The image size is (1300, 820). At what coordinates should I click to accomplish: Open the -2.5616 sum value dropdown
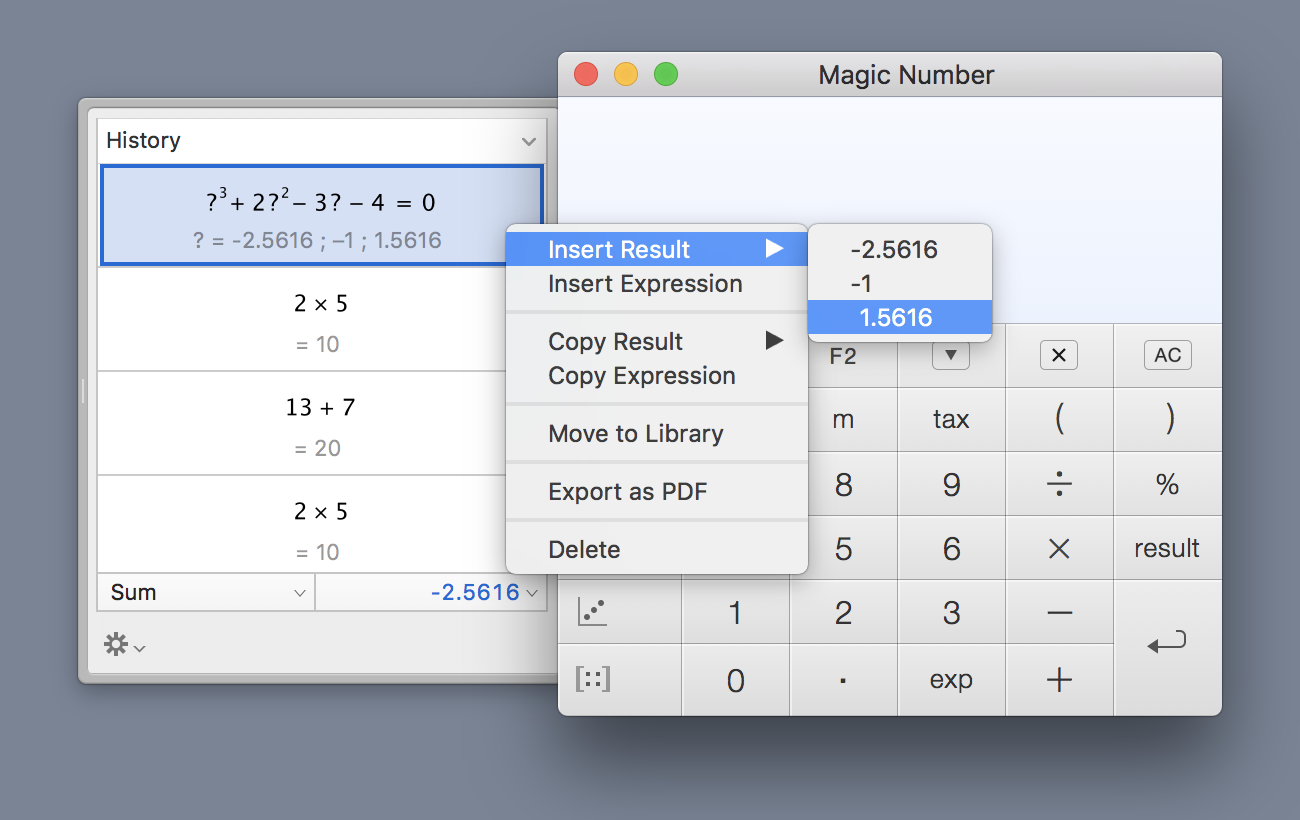(x=431, y=592)
